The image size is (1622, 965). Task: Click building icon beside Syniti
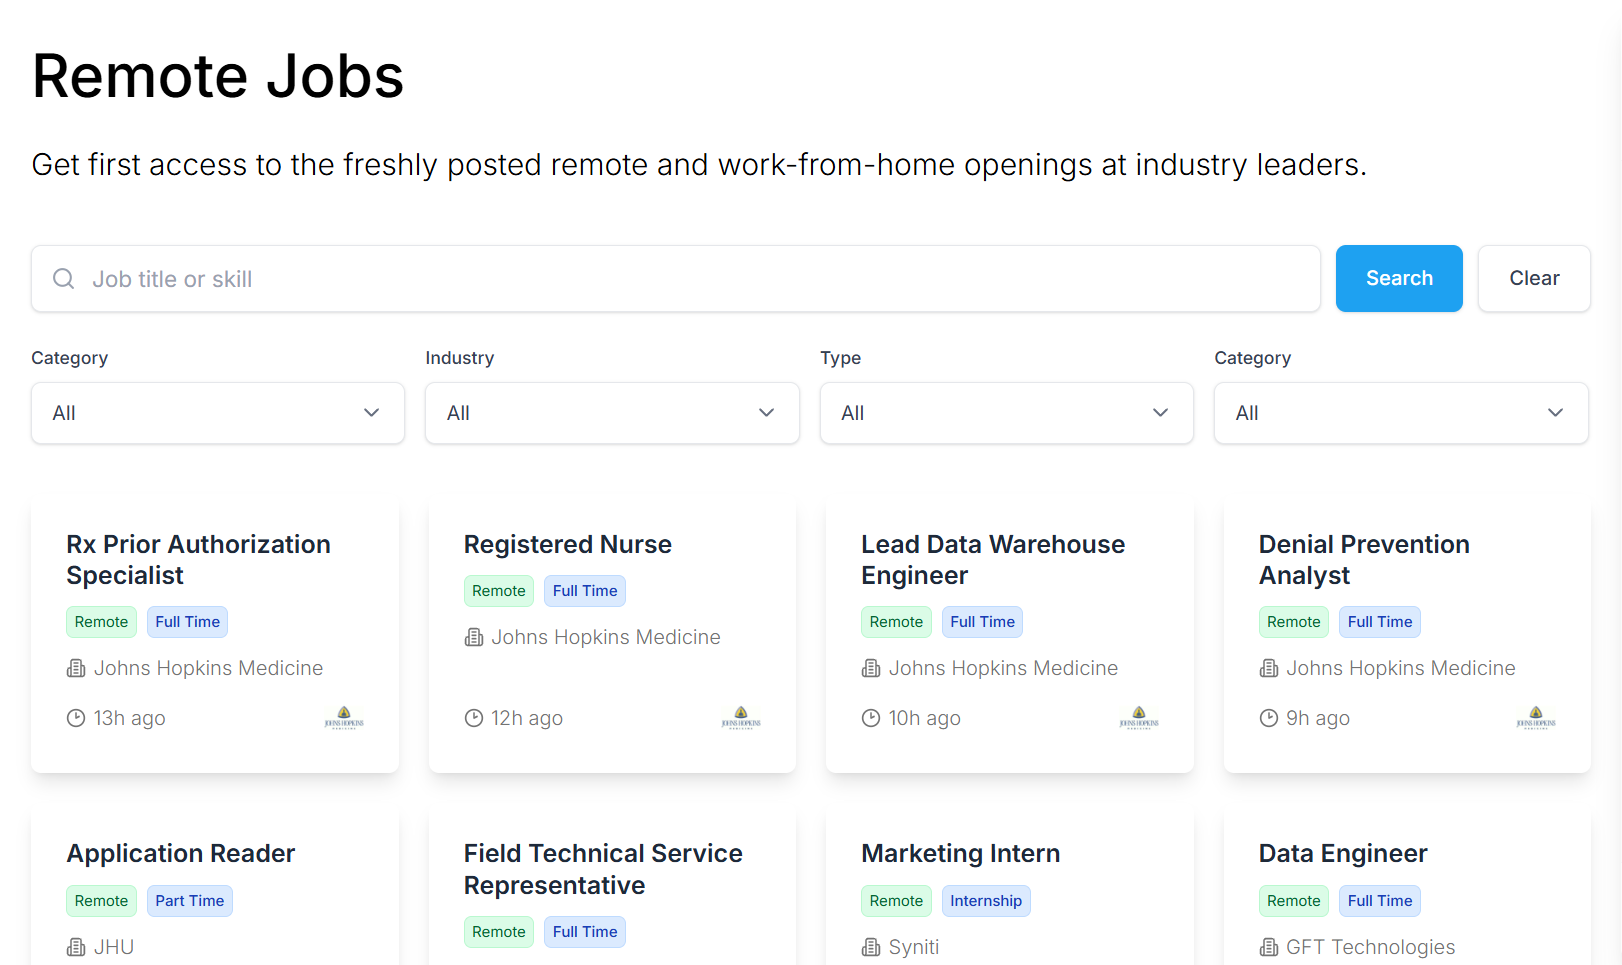coord(871,947)
